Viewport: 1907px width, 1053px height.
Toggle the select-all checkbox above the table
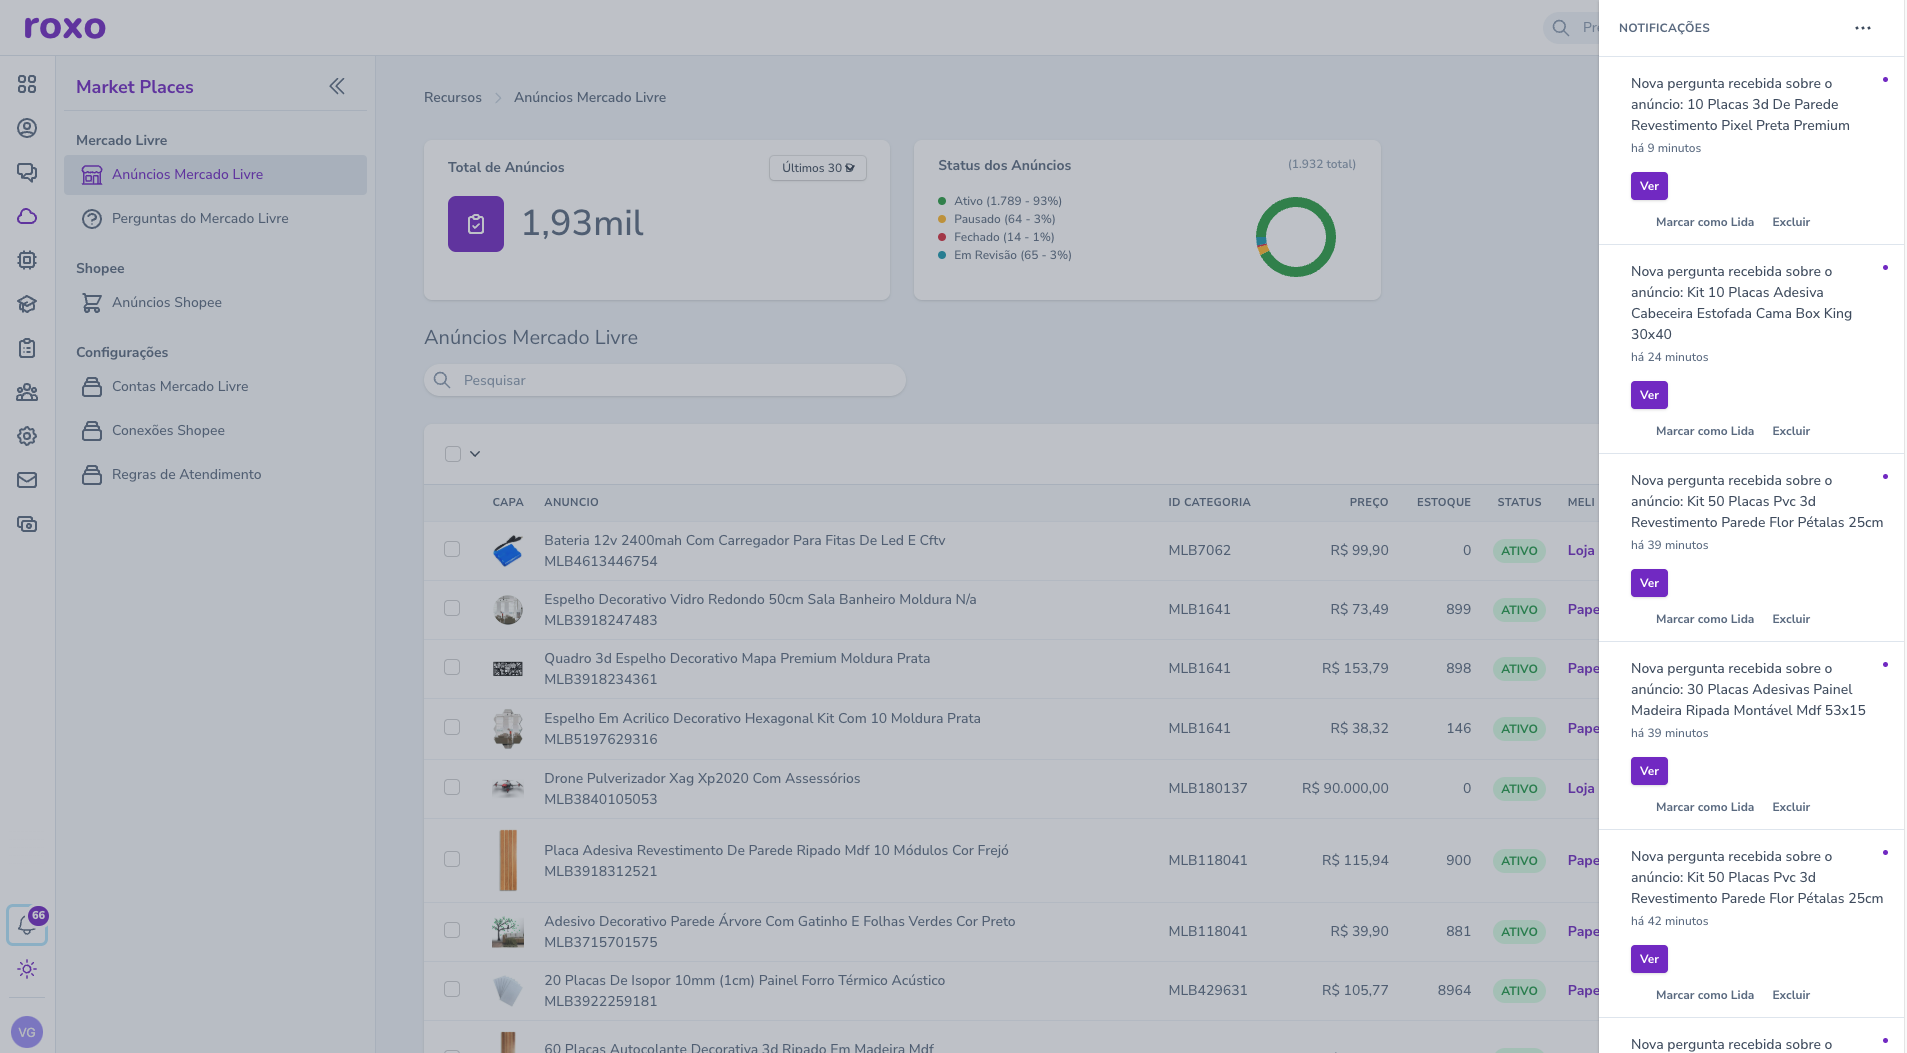[453, 454]
